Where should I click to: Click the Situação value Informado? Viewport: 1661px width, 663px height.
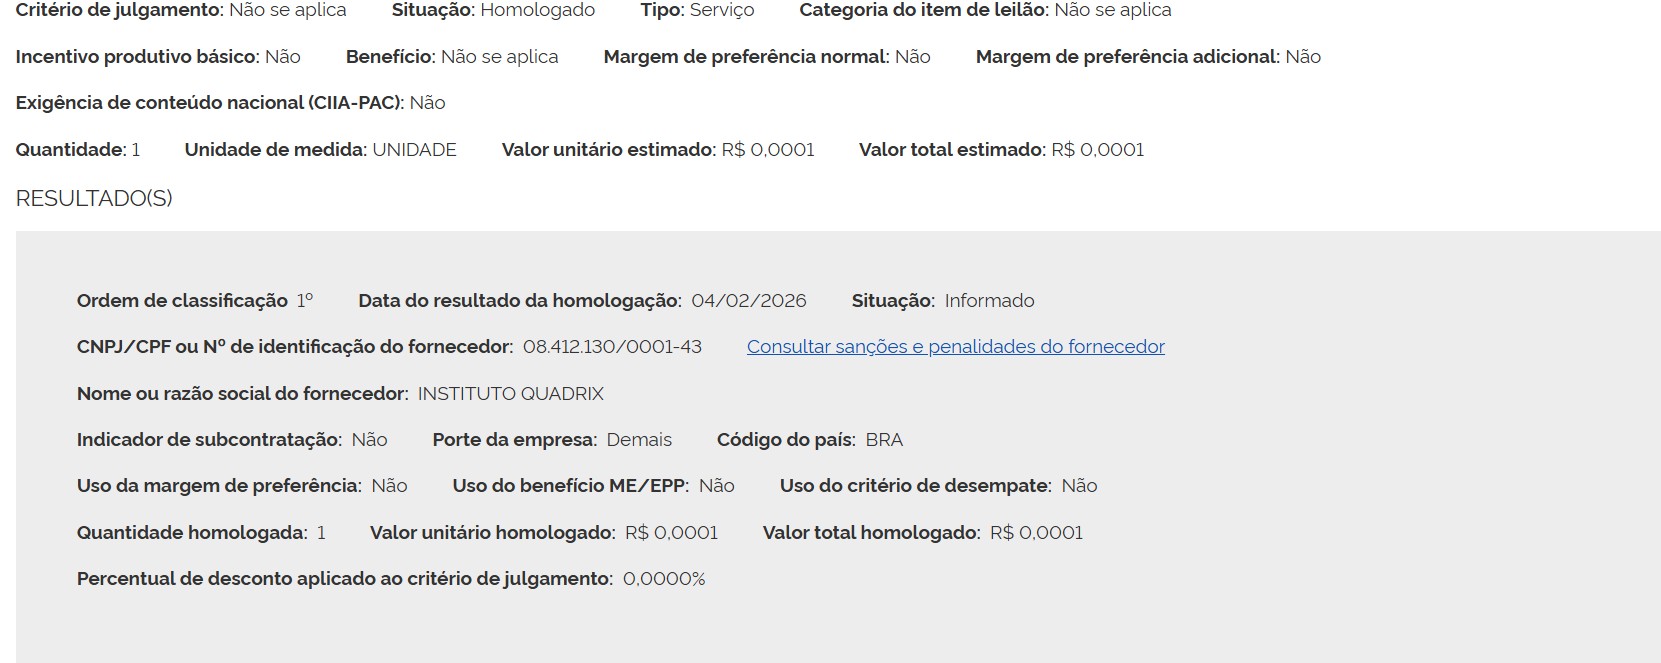pos(989,301)
